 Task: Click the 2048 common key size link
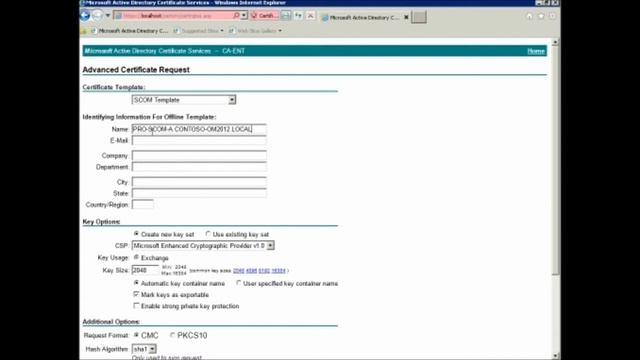[238, 271]
